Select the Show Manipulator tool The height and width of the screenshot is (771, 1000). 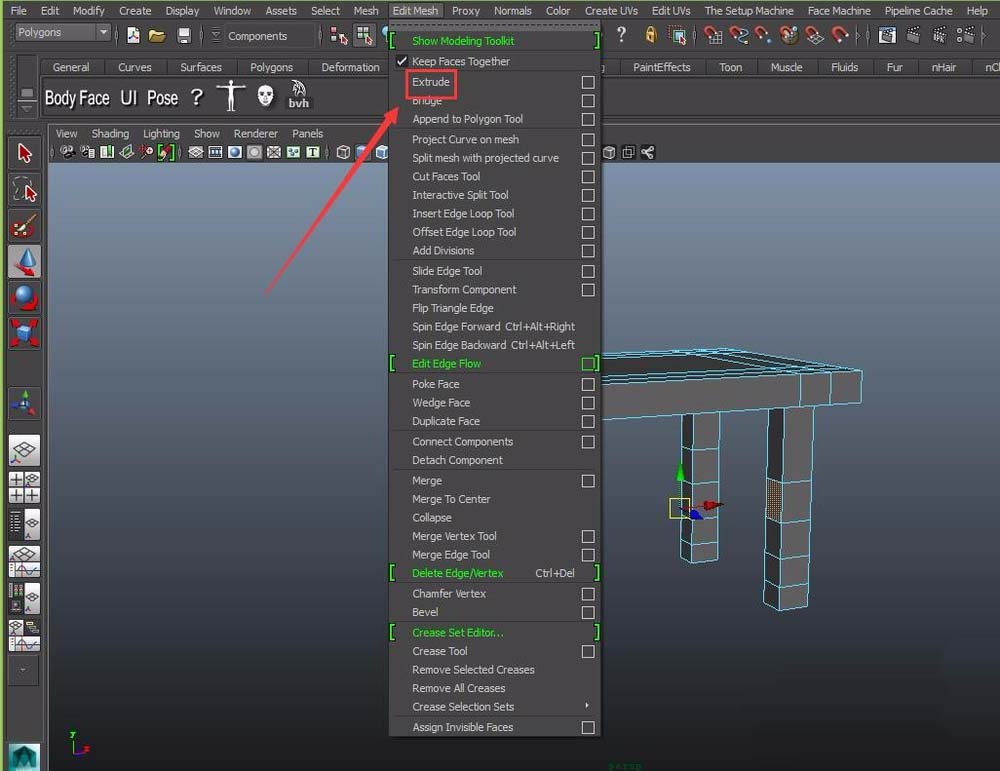[24, 404]
